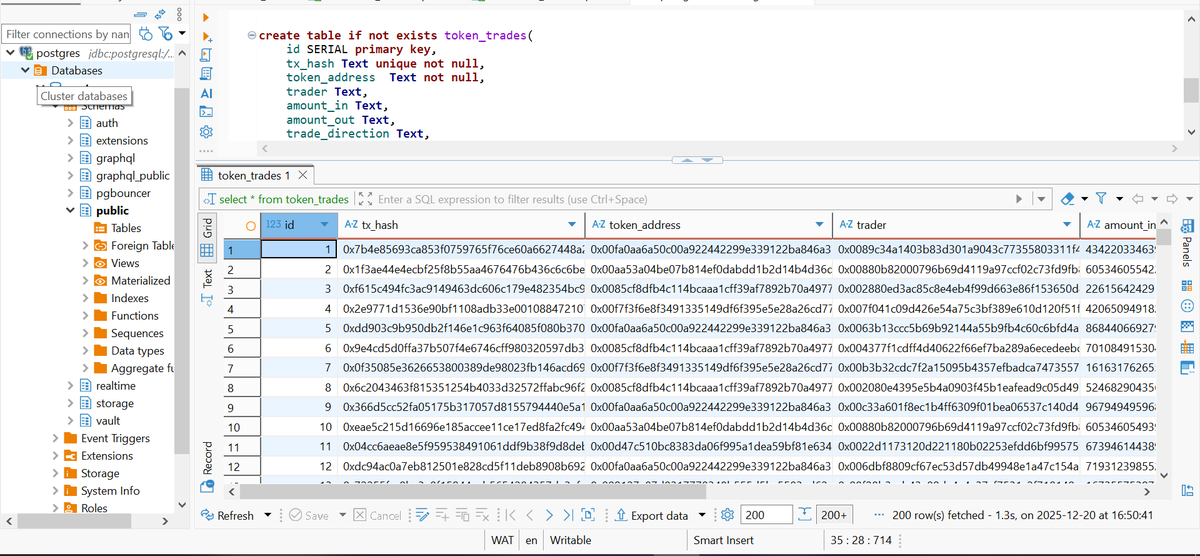Viewport: 1200px width, 556px height.
Task: Execute SQL in new tab icon
Action: click(x=207, y=37)
